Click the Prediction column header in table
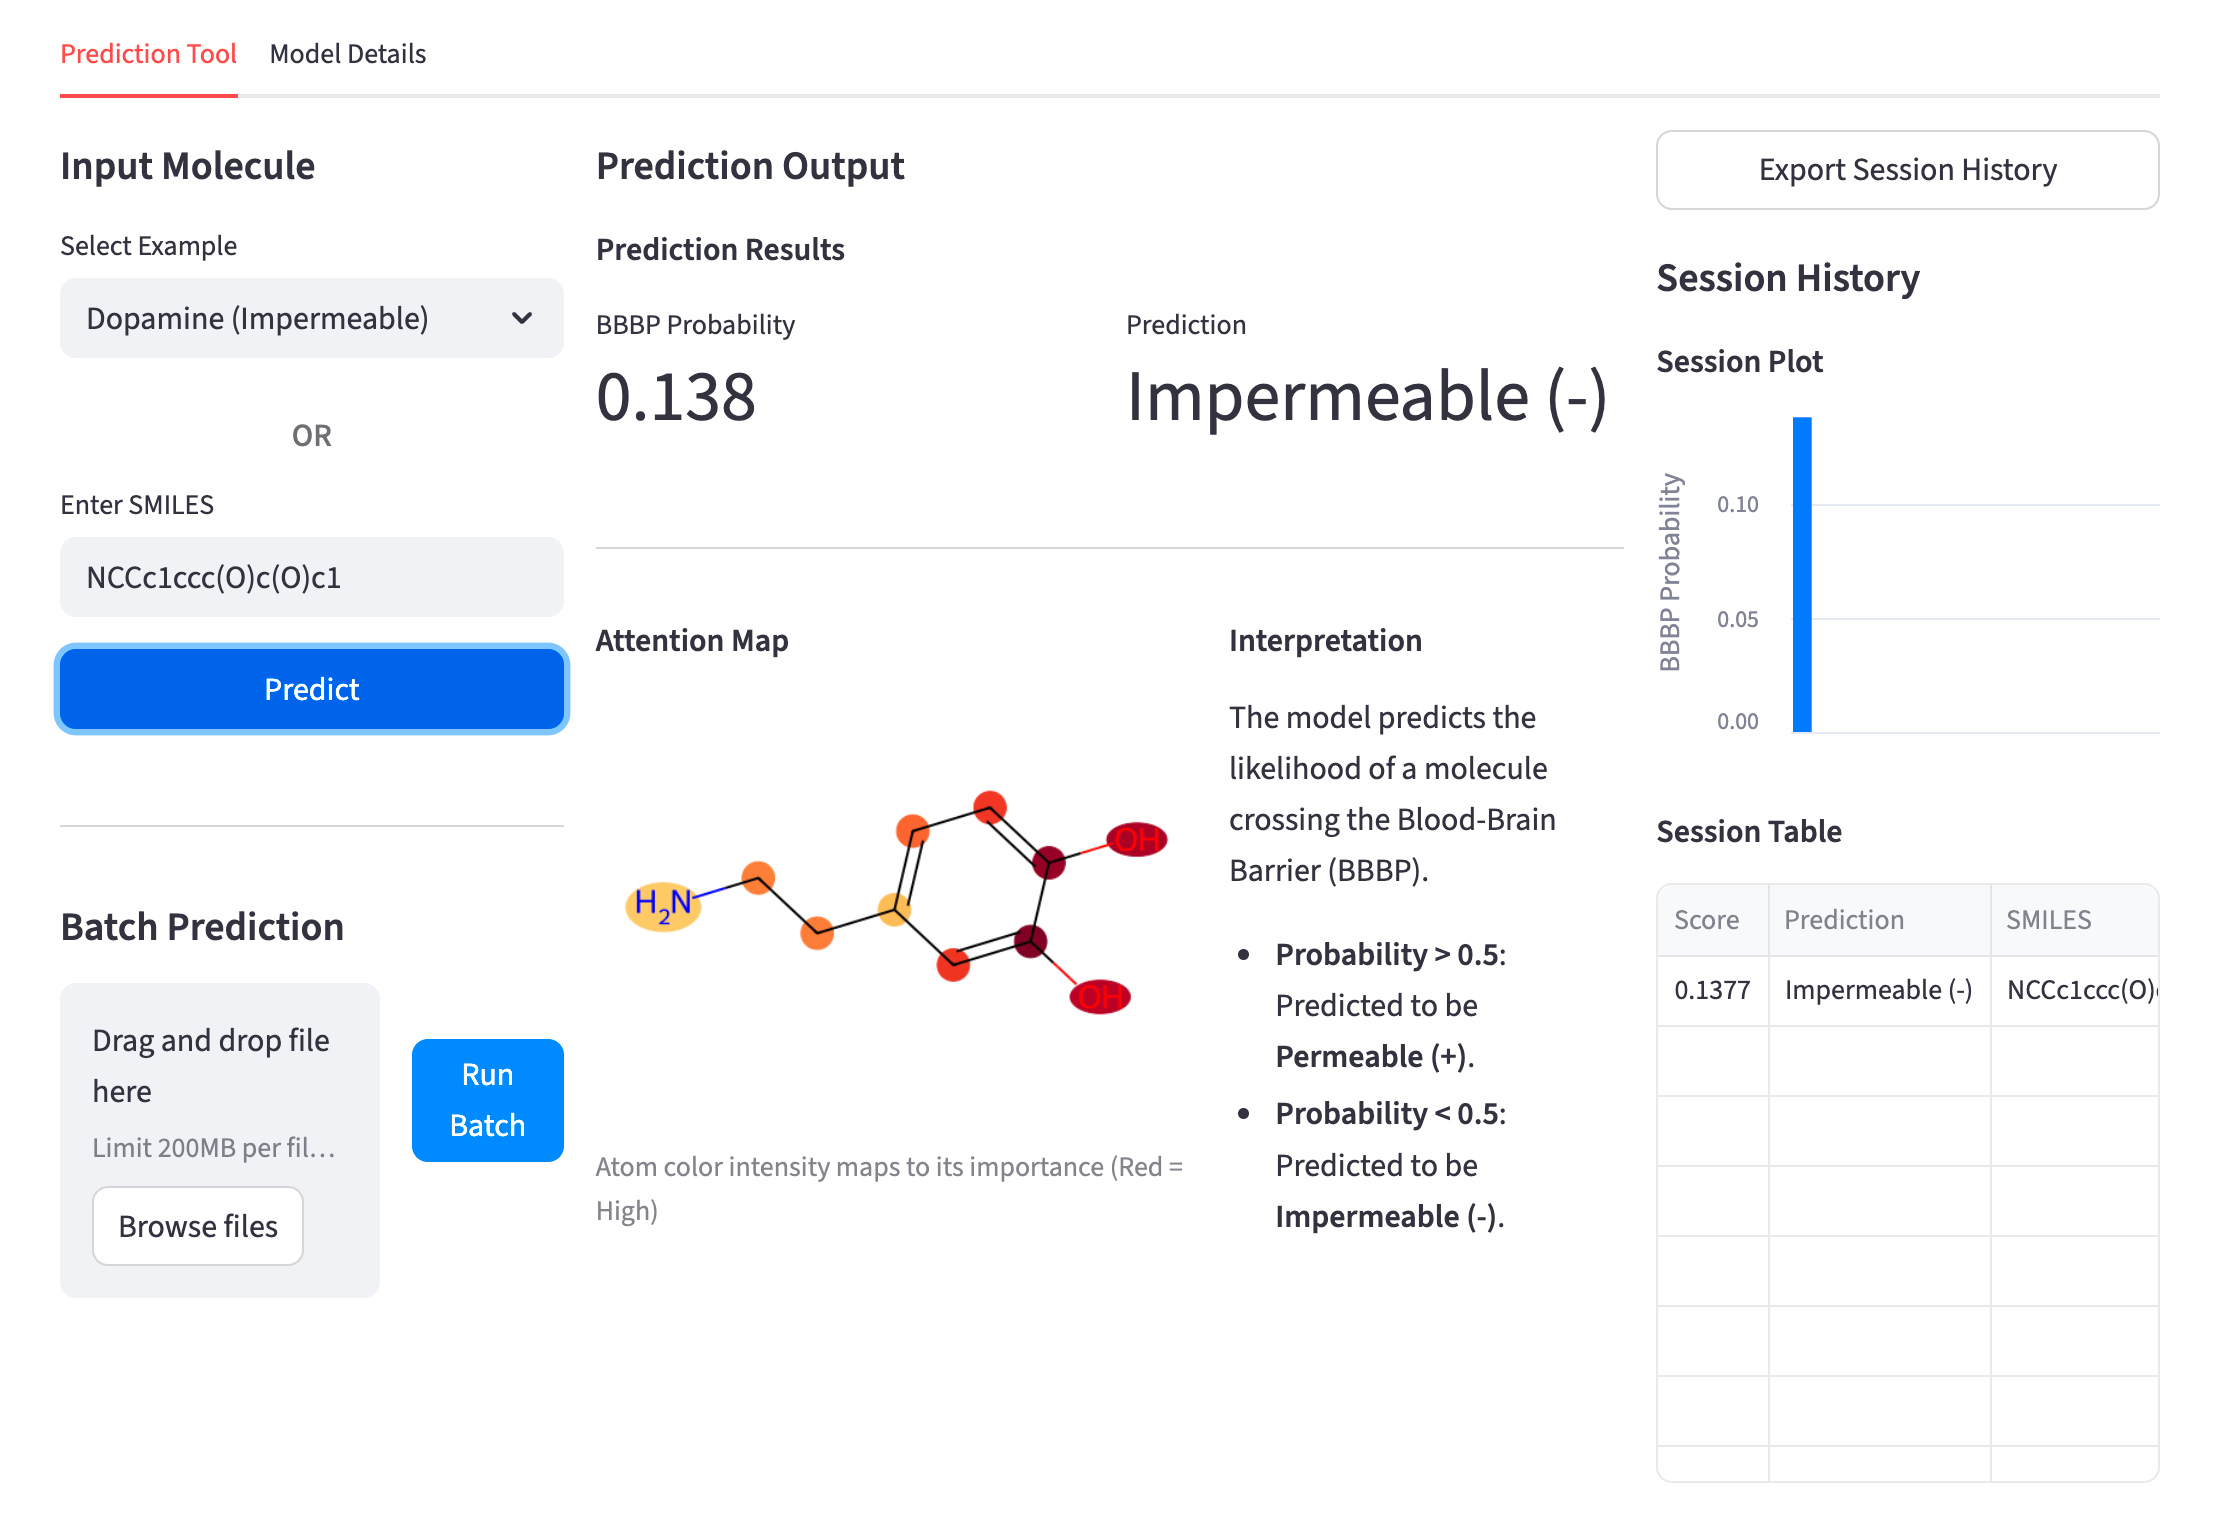Image resolution: width=2216 pixels, height=1528 pixels. (1844, 920)
